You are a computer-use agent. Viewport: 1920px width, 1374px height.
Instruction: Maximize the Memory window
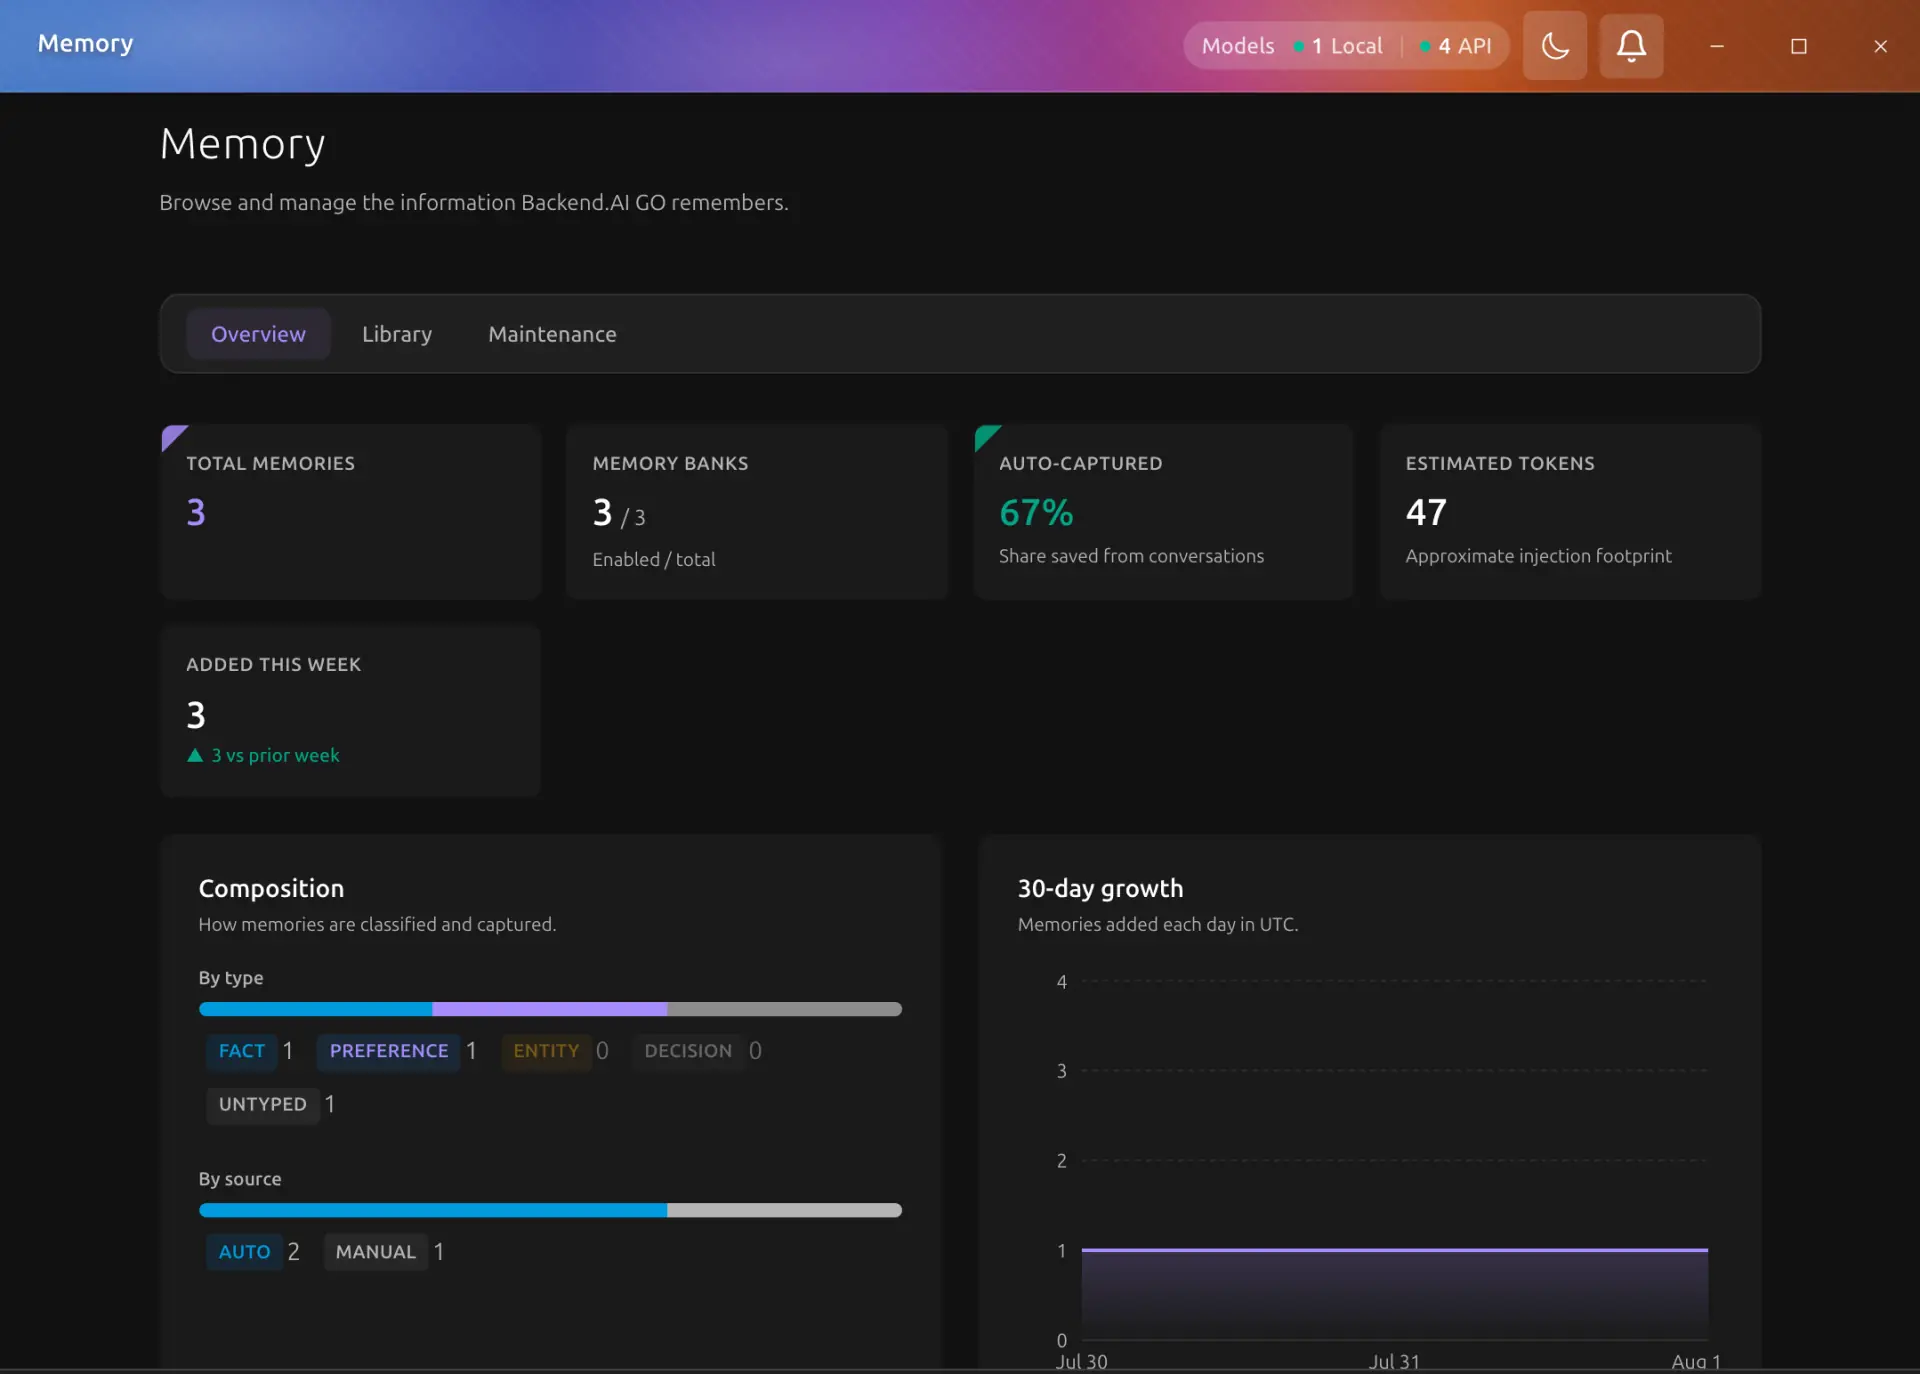point(1799,46)
